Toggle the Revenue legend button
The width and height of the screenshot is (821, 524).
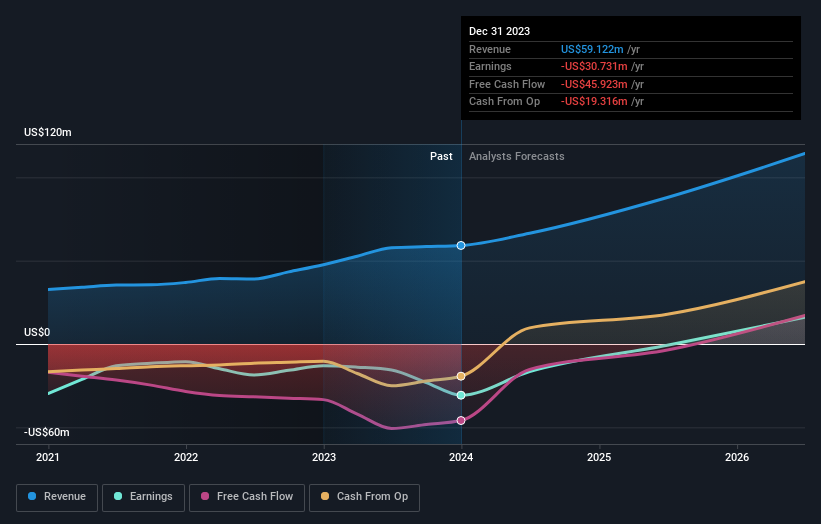click(x=57, y=497)
